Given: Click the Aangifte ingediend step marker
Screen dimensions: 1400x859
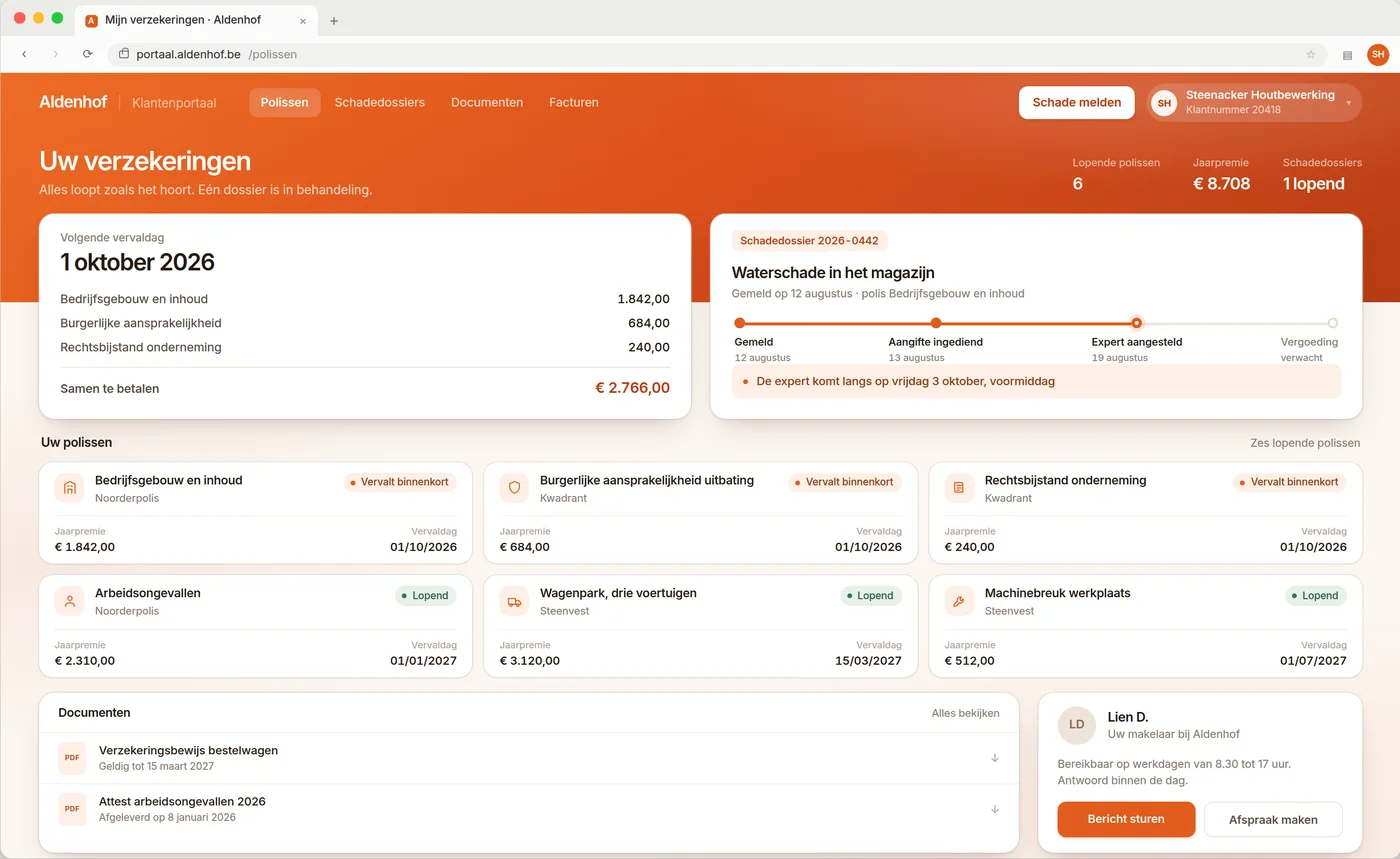Looking at the screenshot, I should (x=936, y=323).
